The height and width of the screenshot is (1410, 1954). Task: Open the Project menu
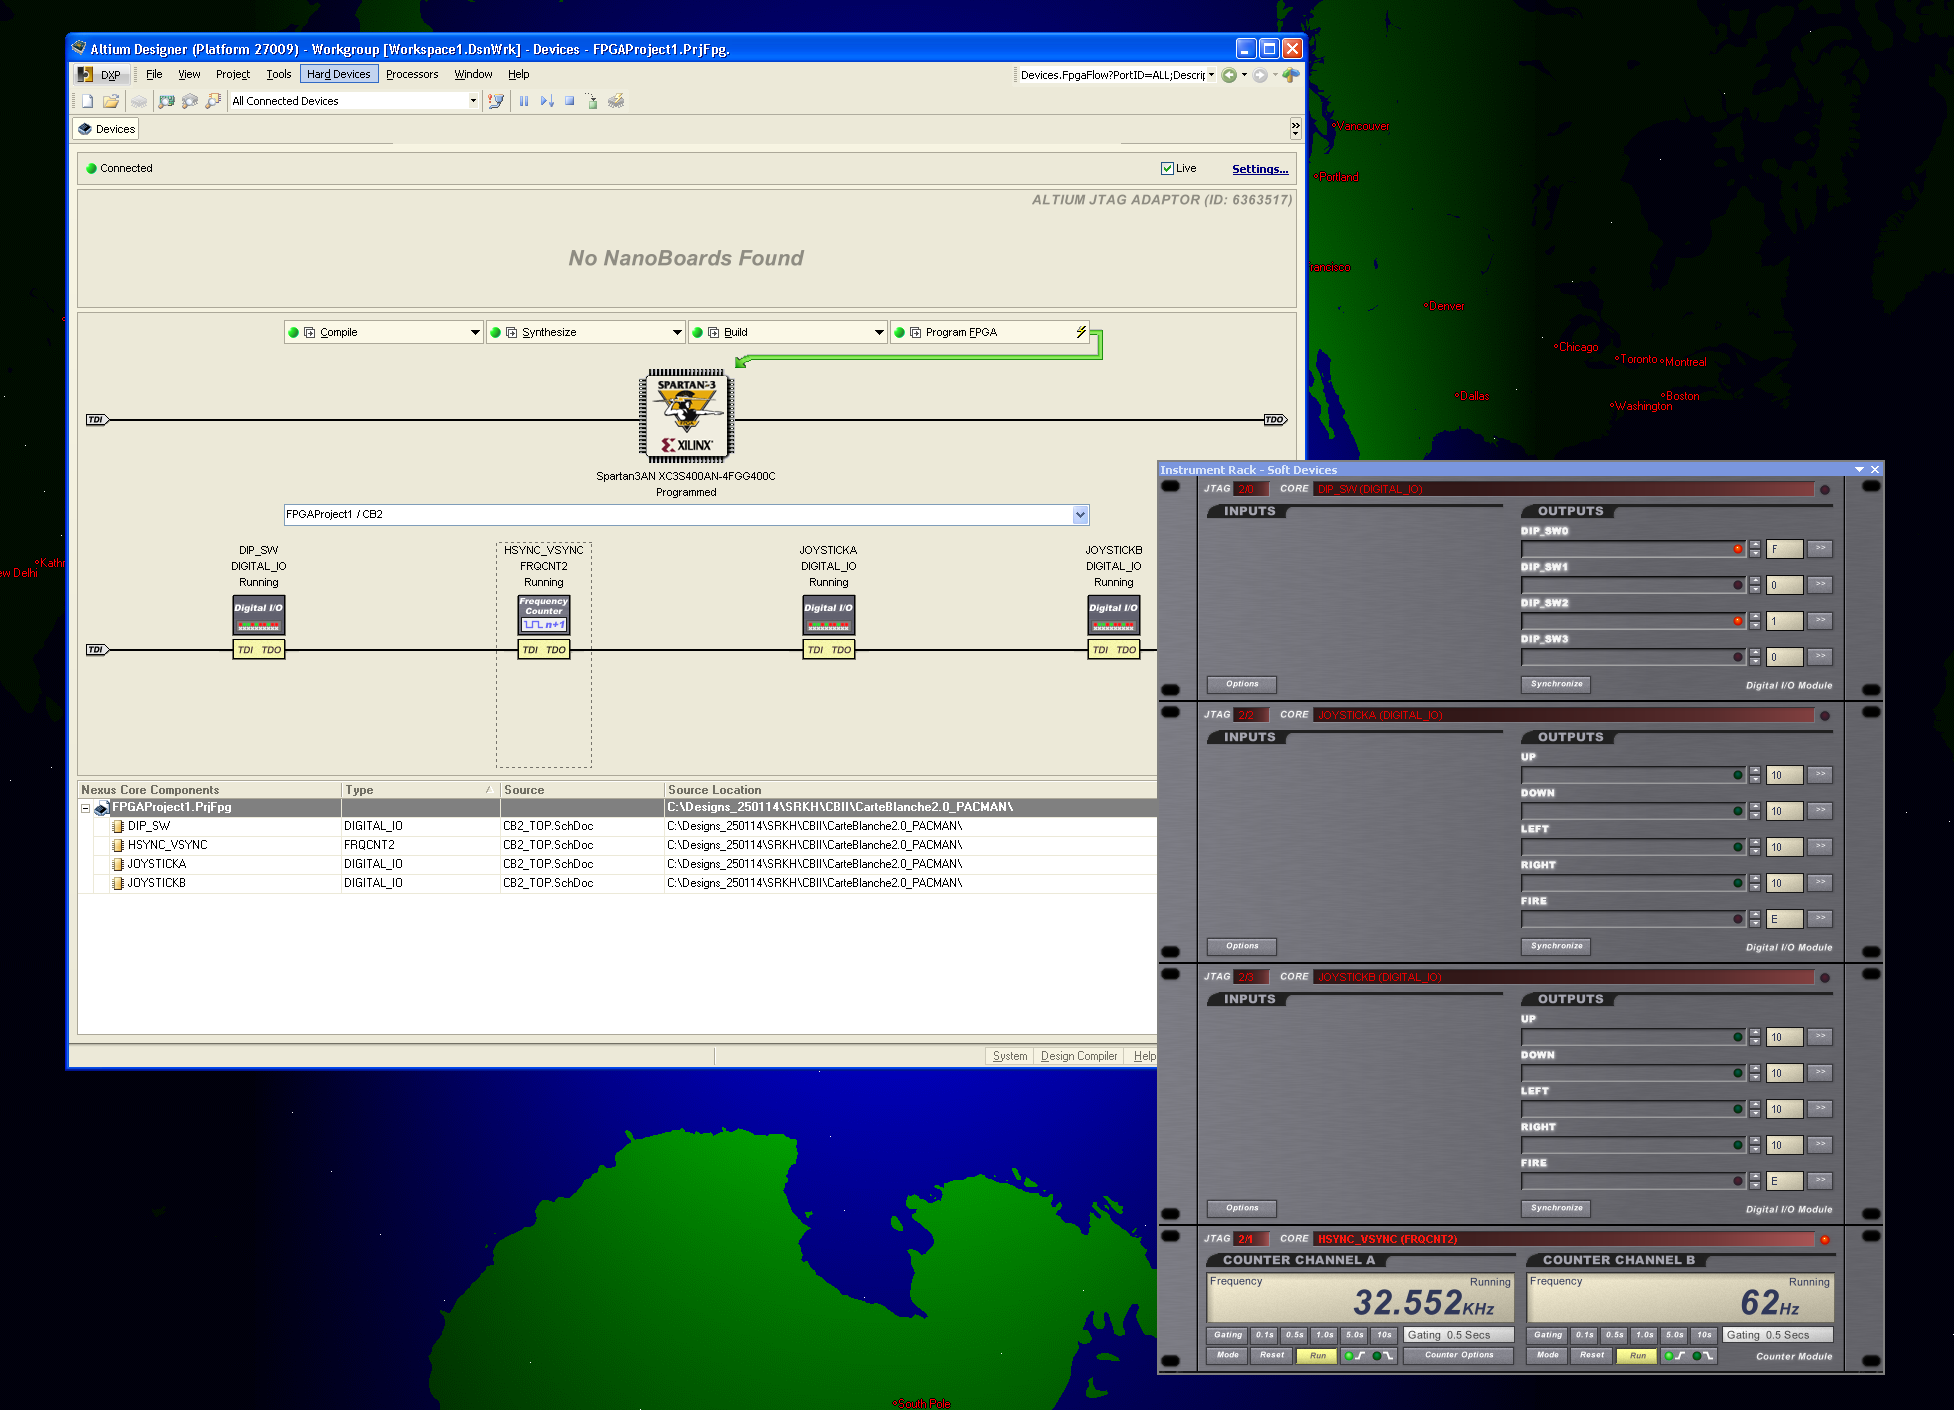point(233,74)
